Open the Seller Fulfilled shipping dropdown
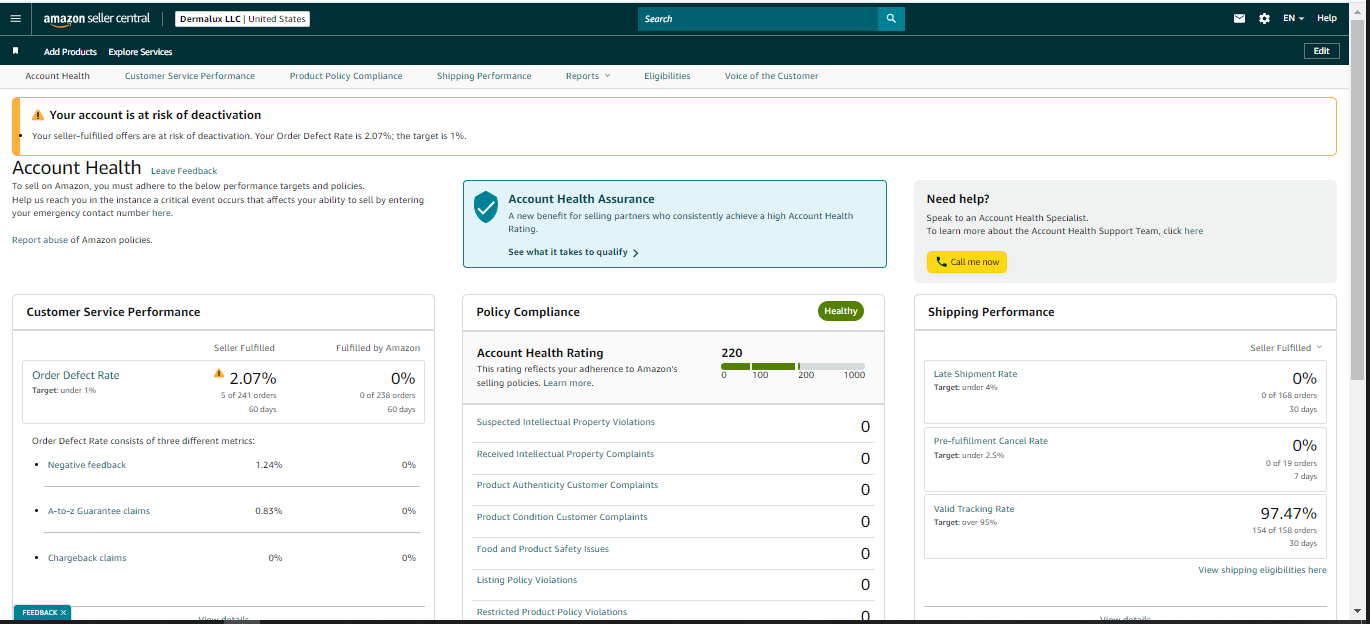The width and height of the screenshot is (1370, 624). [1286, 348]
